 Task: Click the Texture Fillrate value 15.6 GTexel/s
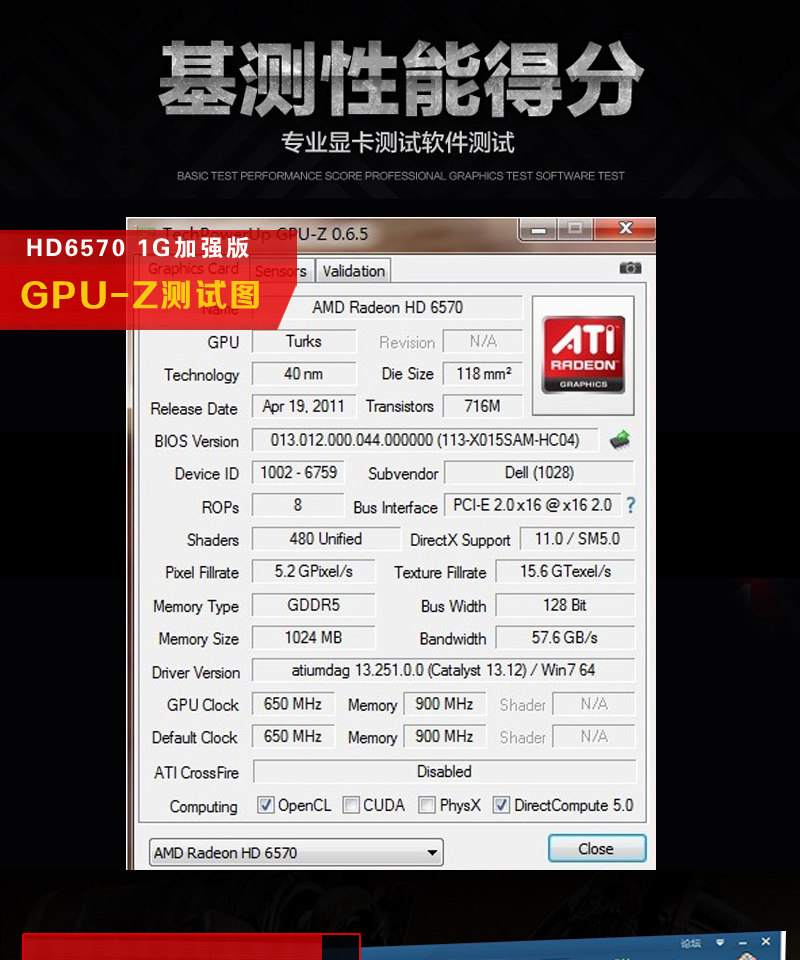click(566, 571)
